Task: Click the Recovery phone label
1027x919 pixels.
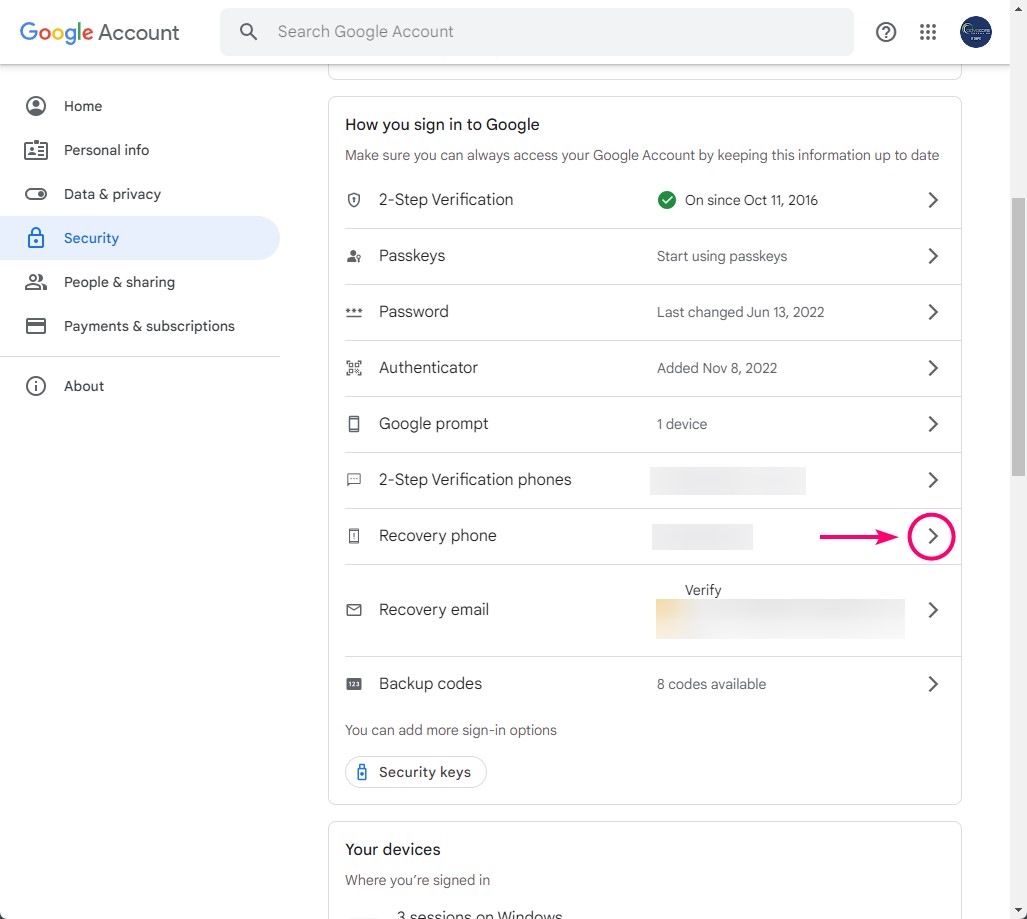Action: [438, 536]
